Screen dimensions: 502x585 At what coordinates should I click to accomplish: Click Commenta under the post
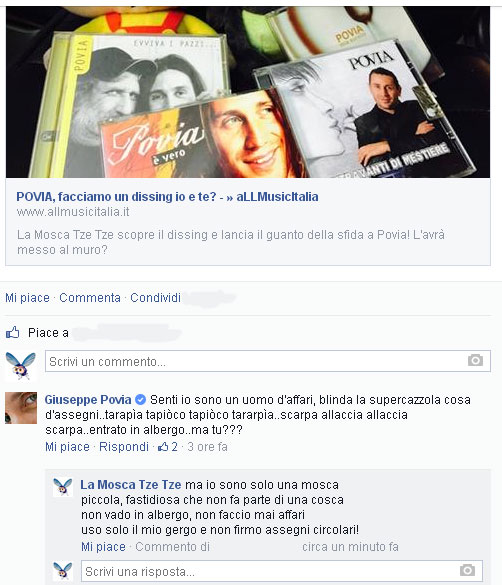click(90, 298)
